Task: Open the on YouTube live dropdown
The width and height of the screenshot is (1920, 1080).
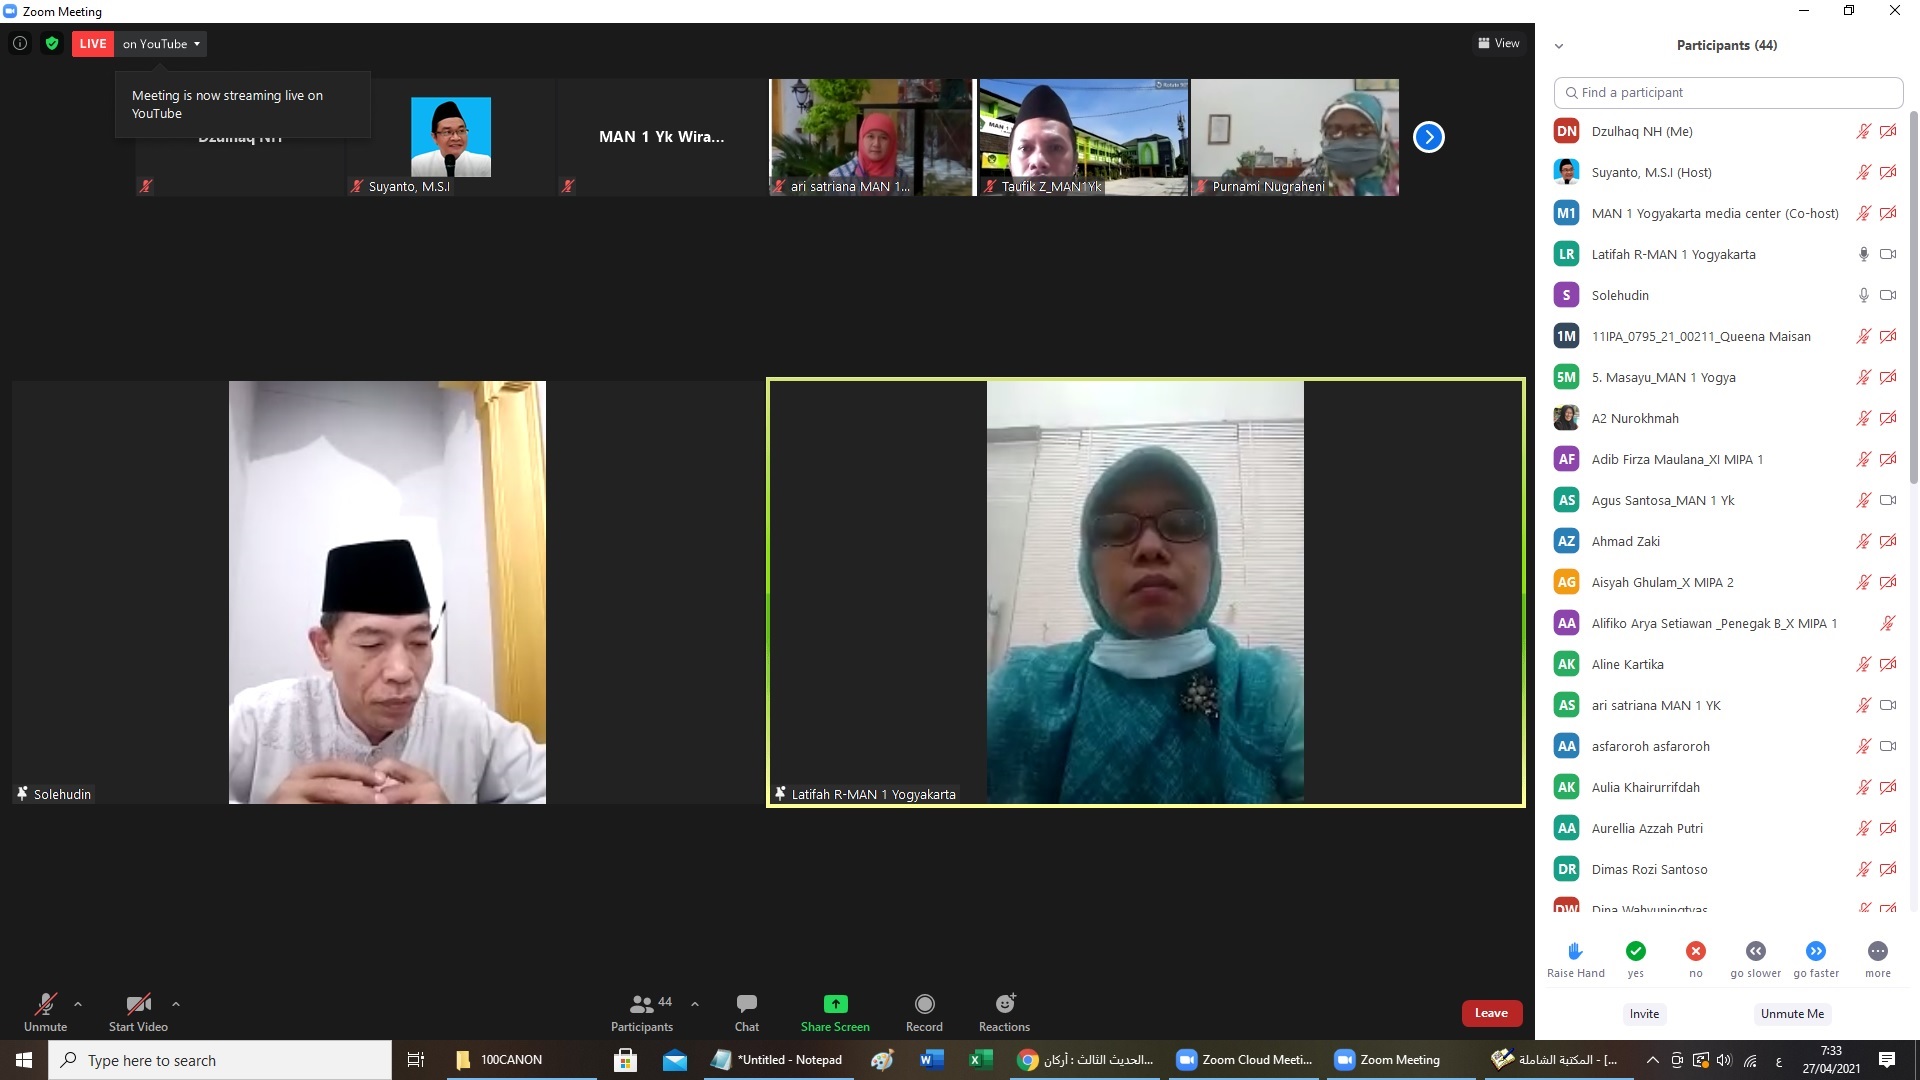Action: click(x=162, y=44)
